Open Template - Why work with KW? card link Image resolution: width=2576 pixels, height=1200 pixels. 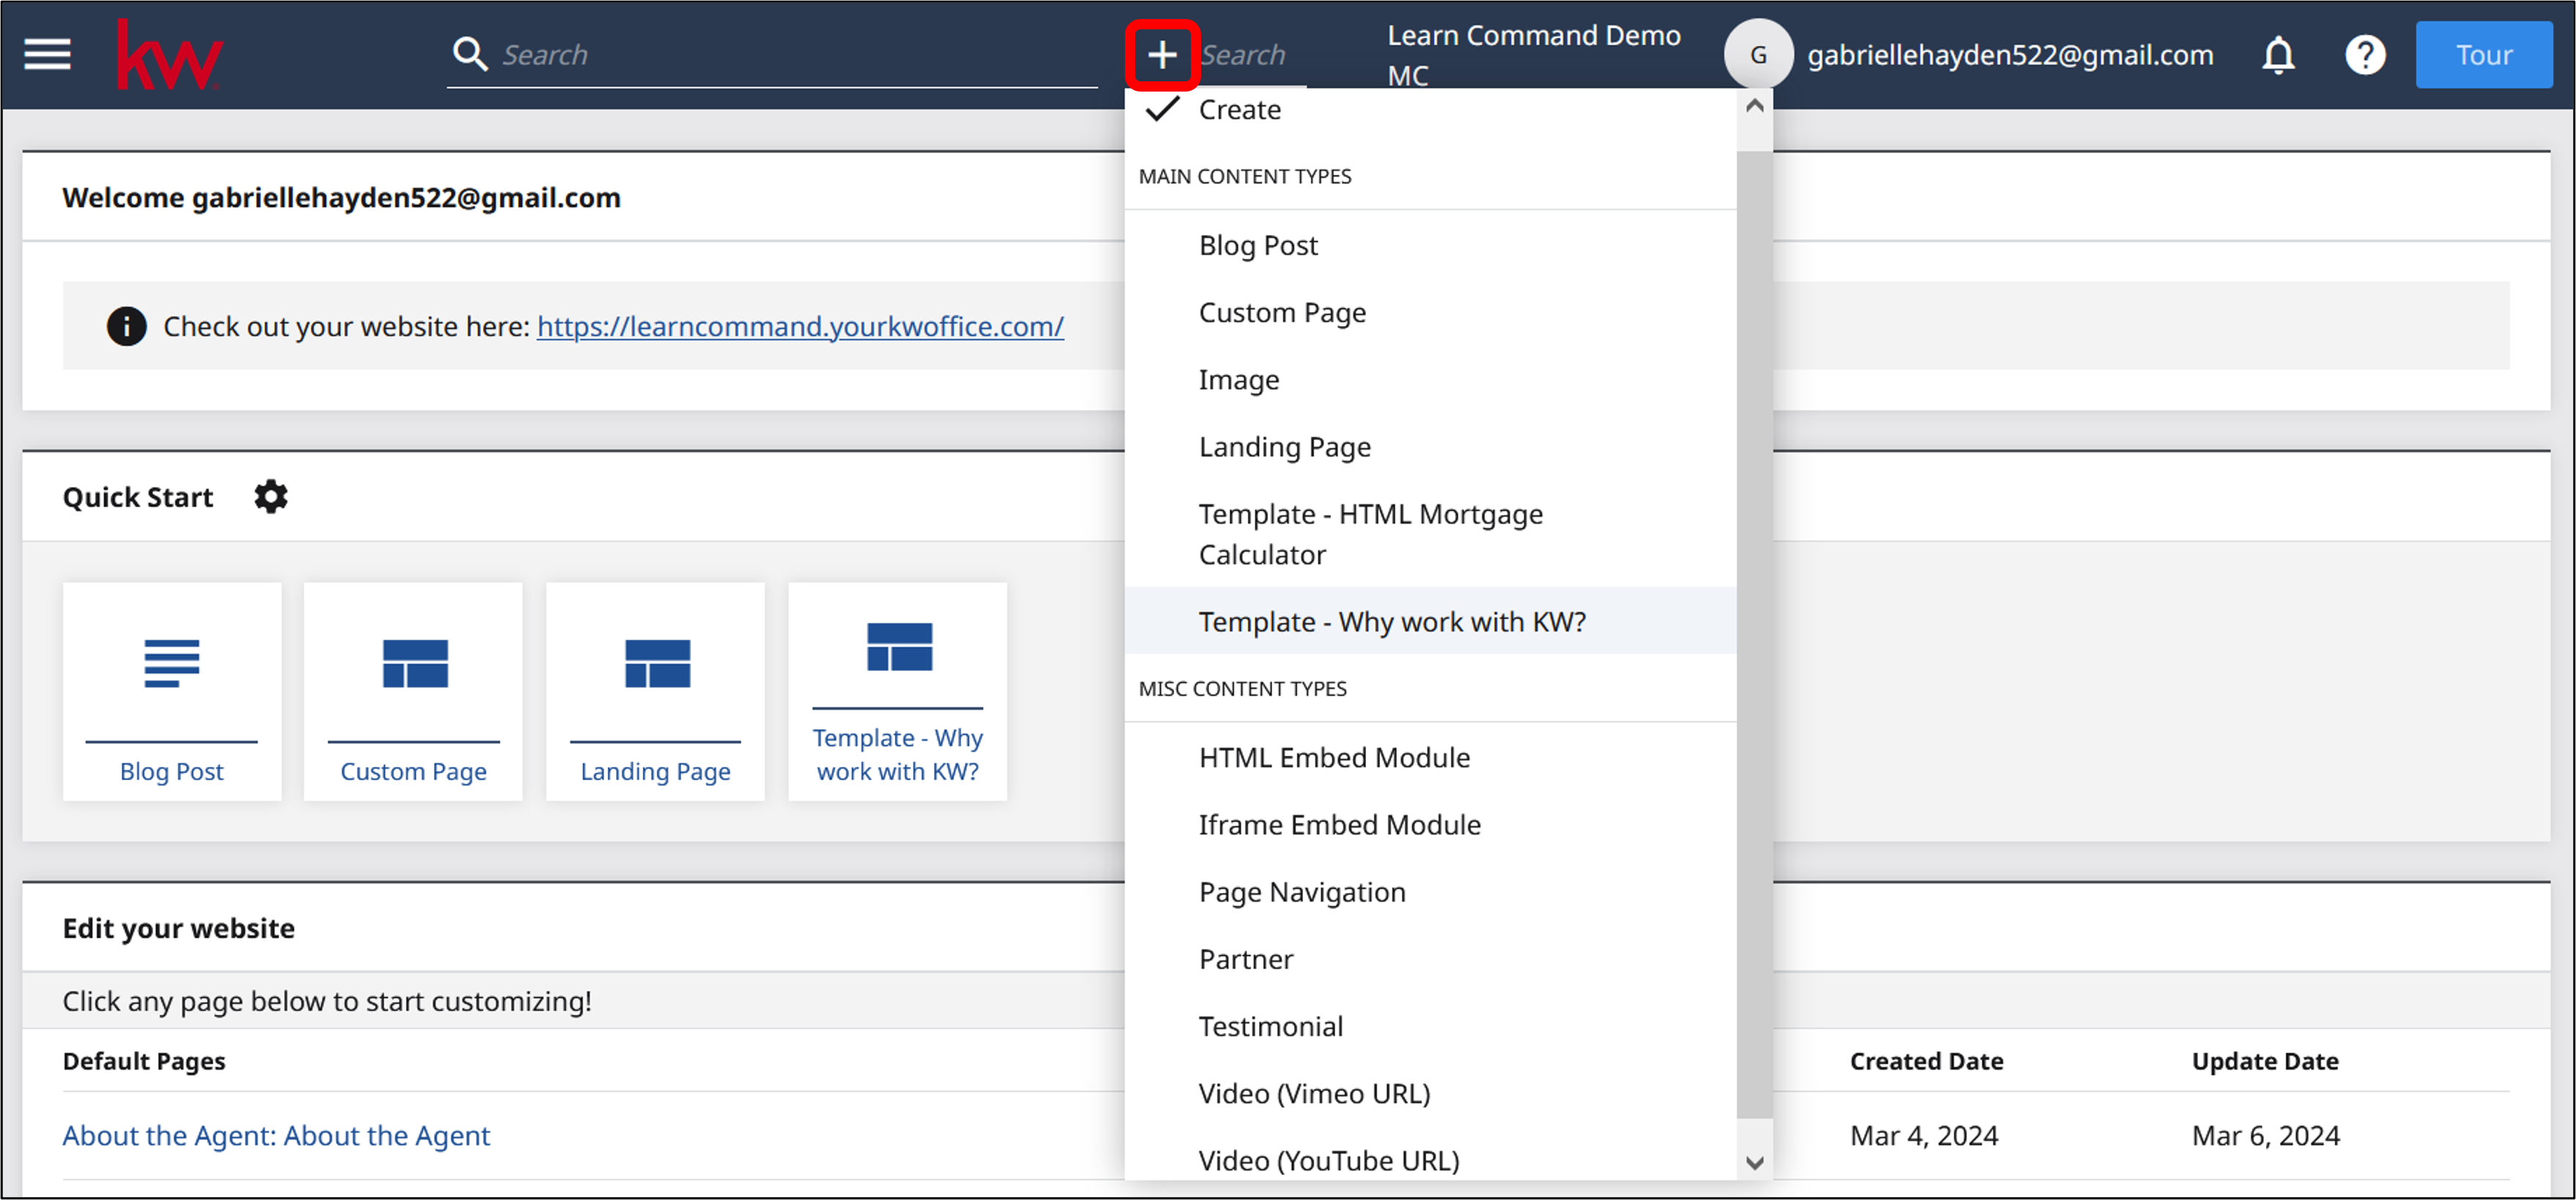click(x=897, y=754)
